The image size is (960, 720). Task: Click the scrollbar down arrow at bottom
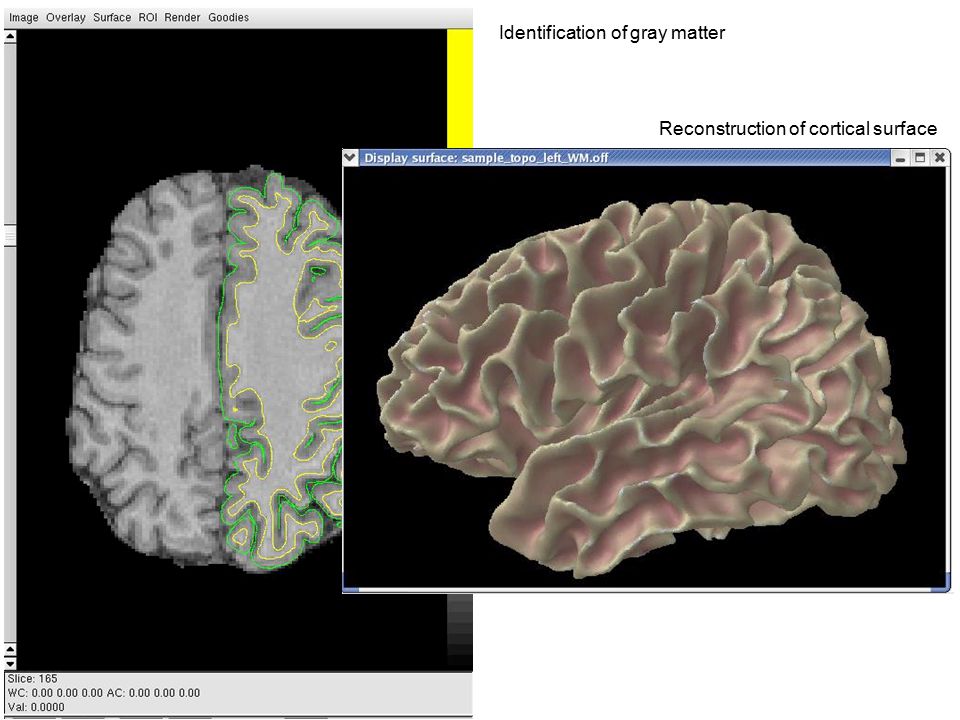click(x=10, y=663)
